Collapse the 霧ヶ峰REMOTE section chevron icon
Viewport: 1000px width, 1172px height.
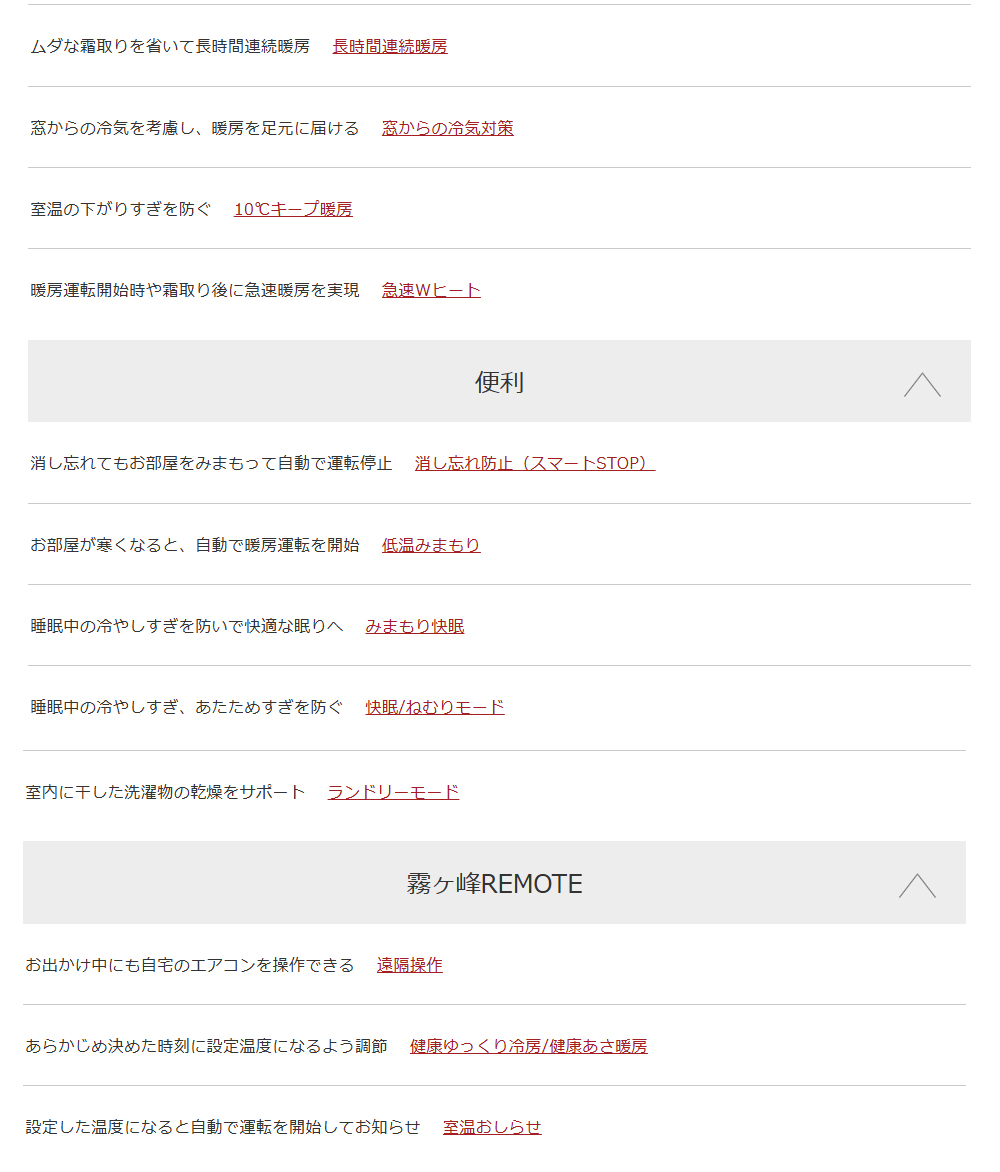[917, 885]
